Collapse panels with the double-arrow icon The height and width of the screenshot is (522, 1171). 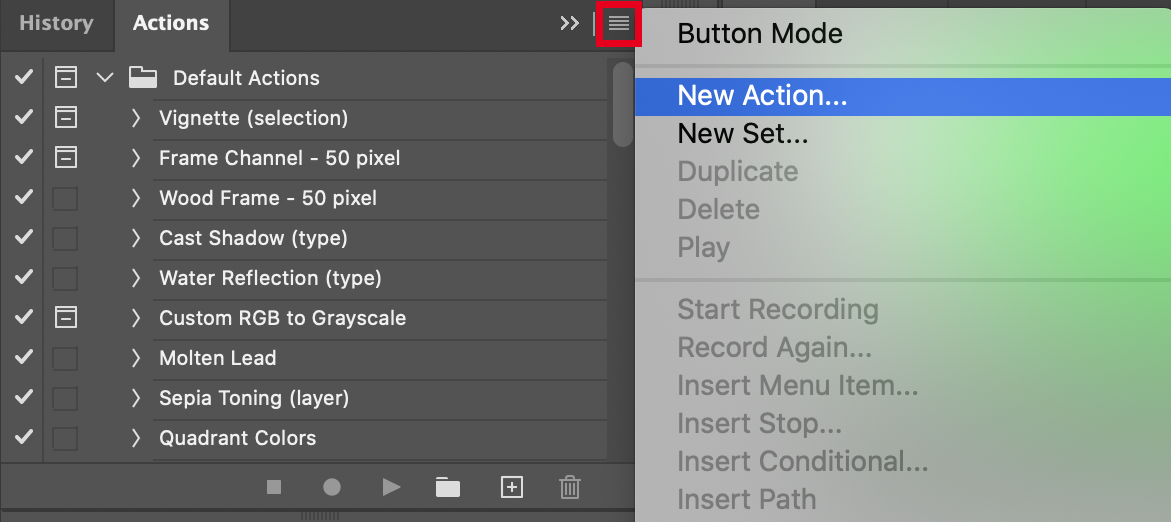click(569, 23)
